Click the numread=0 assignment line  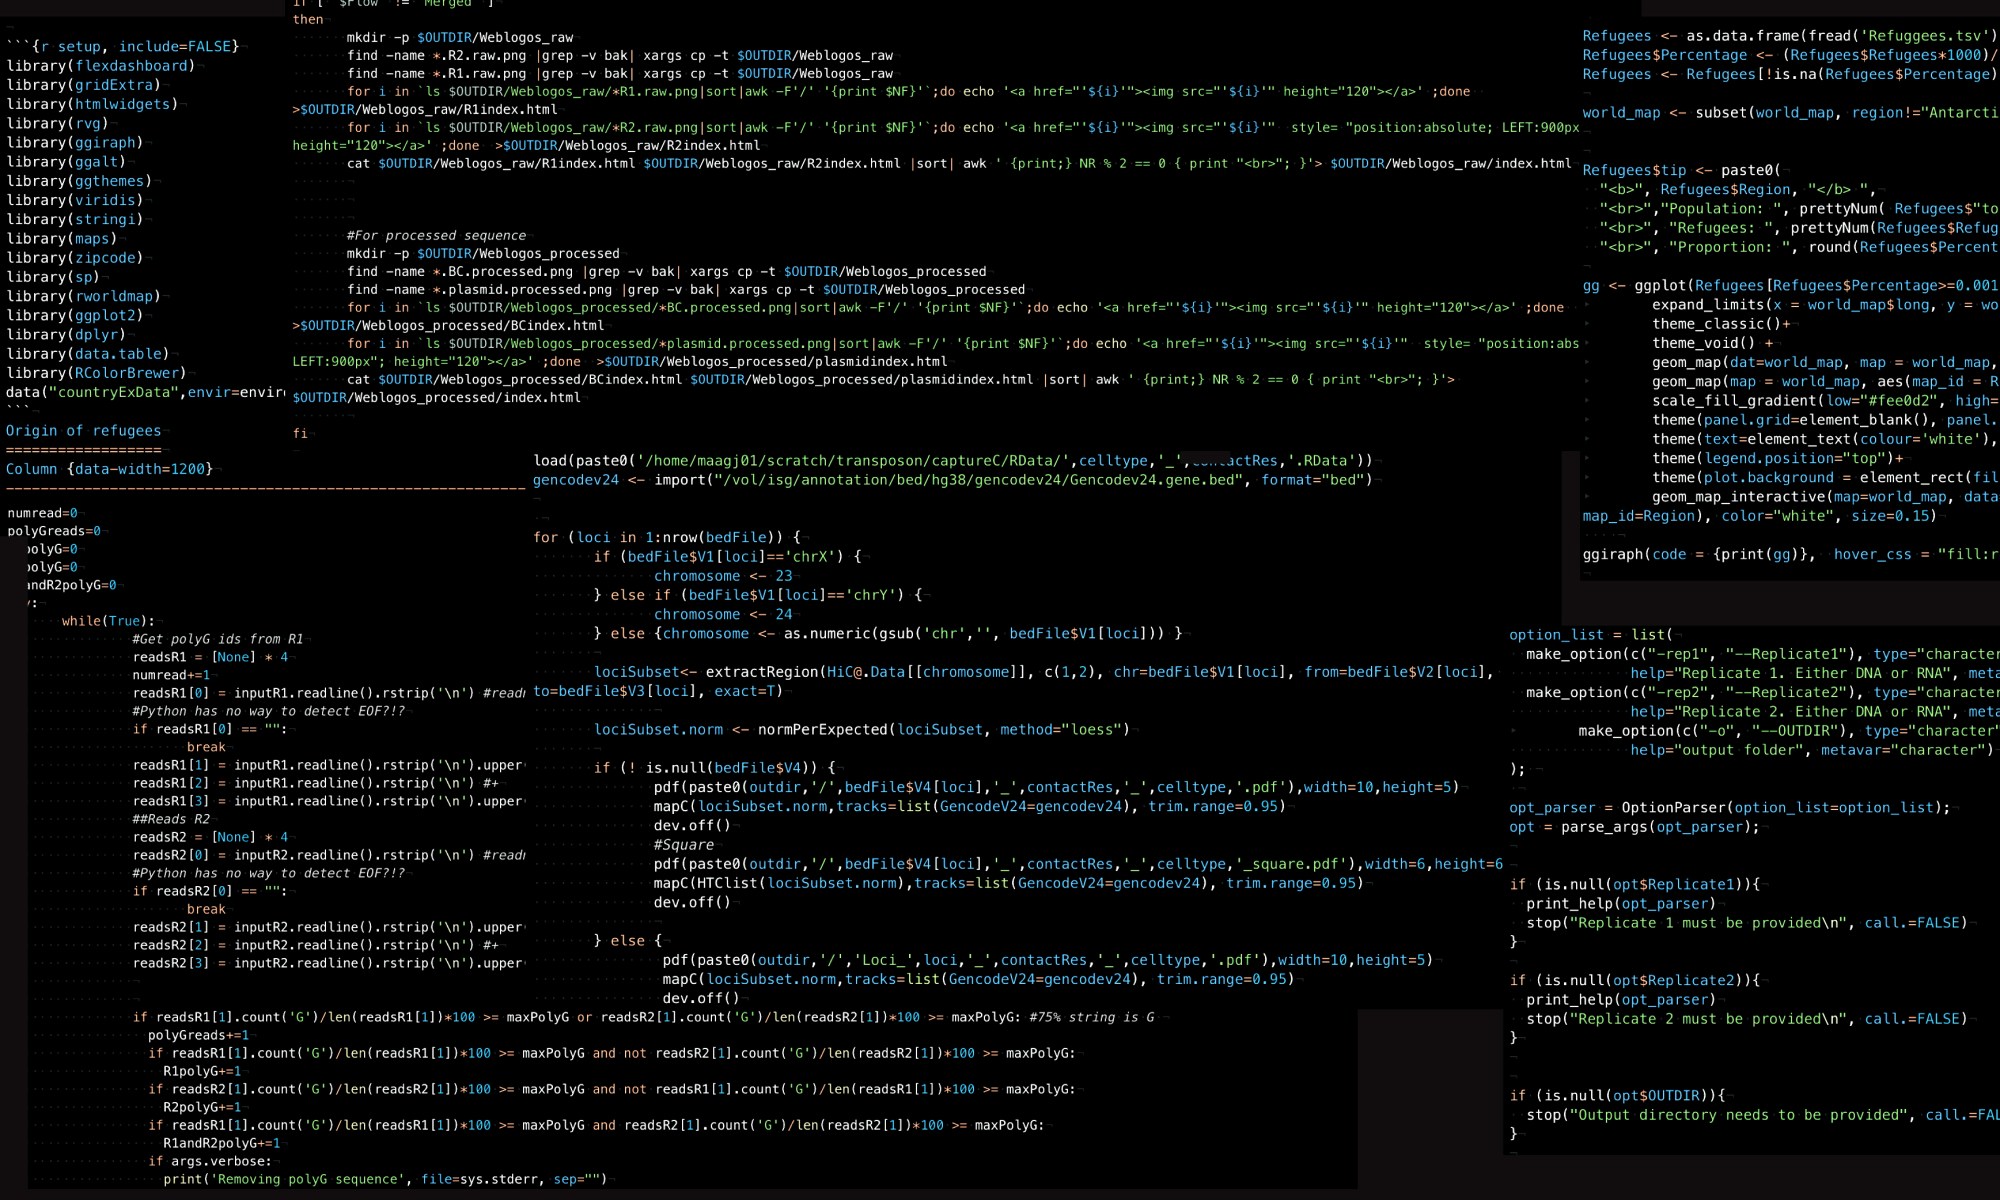[42, 513]
